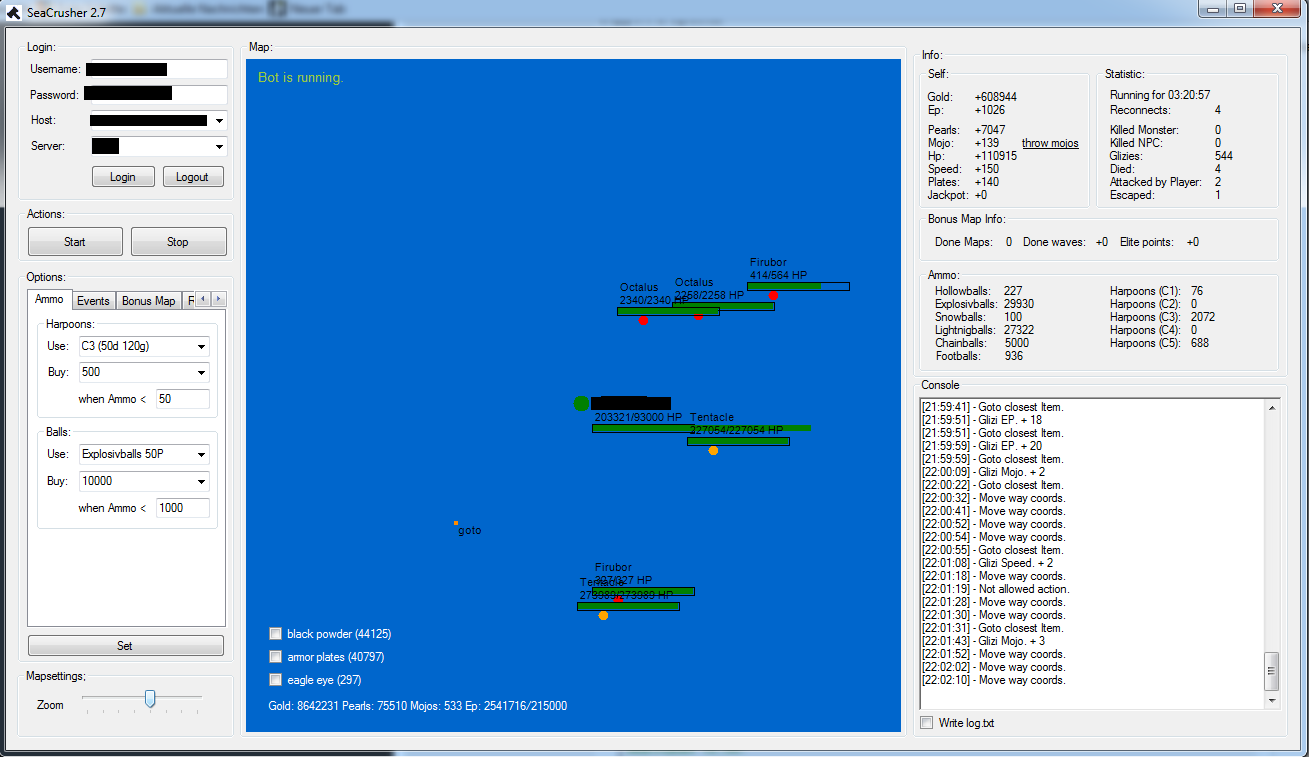Open the Host dropdown
The height and width of the screenshot is (757, 1309).
[219, 121]
